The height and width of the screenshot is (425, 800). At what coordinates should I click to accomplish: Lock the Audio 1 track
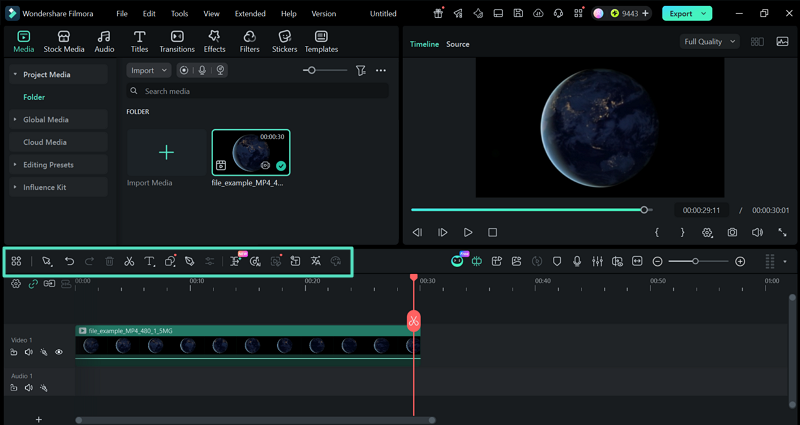14,388
